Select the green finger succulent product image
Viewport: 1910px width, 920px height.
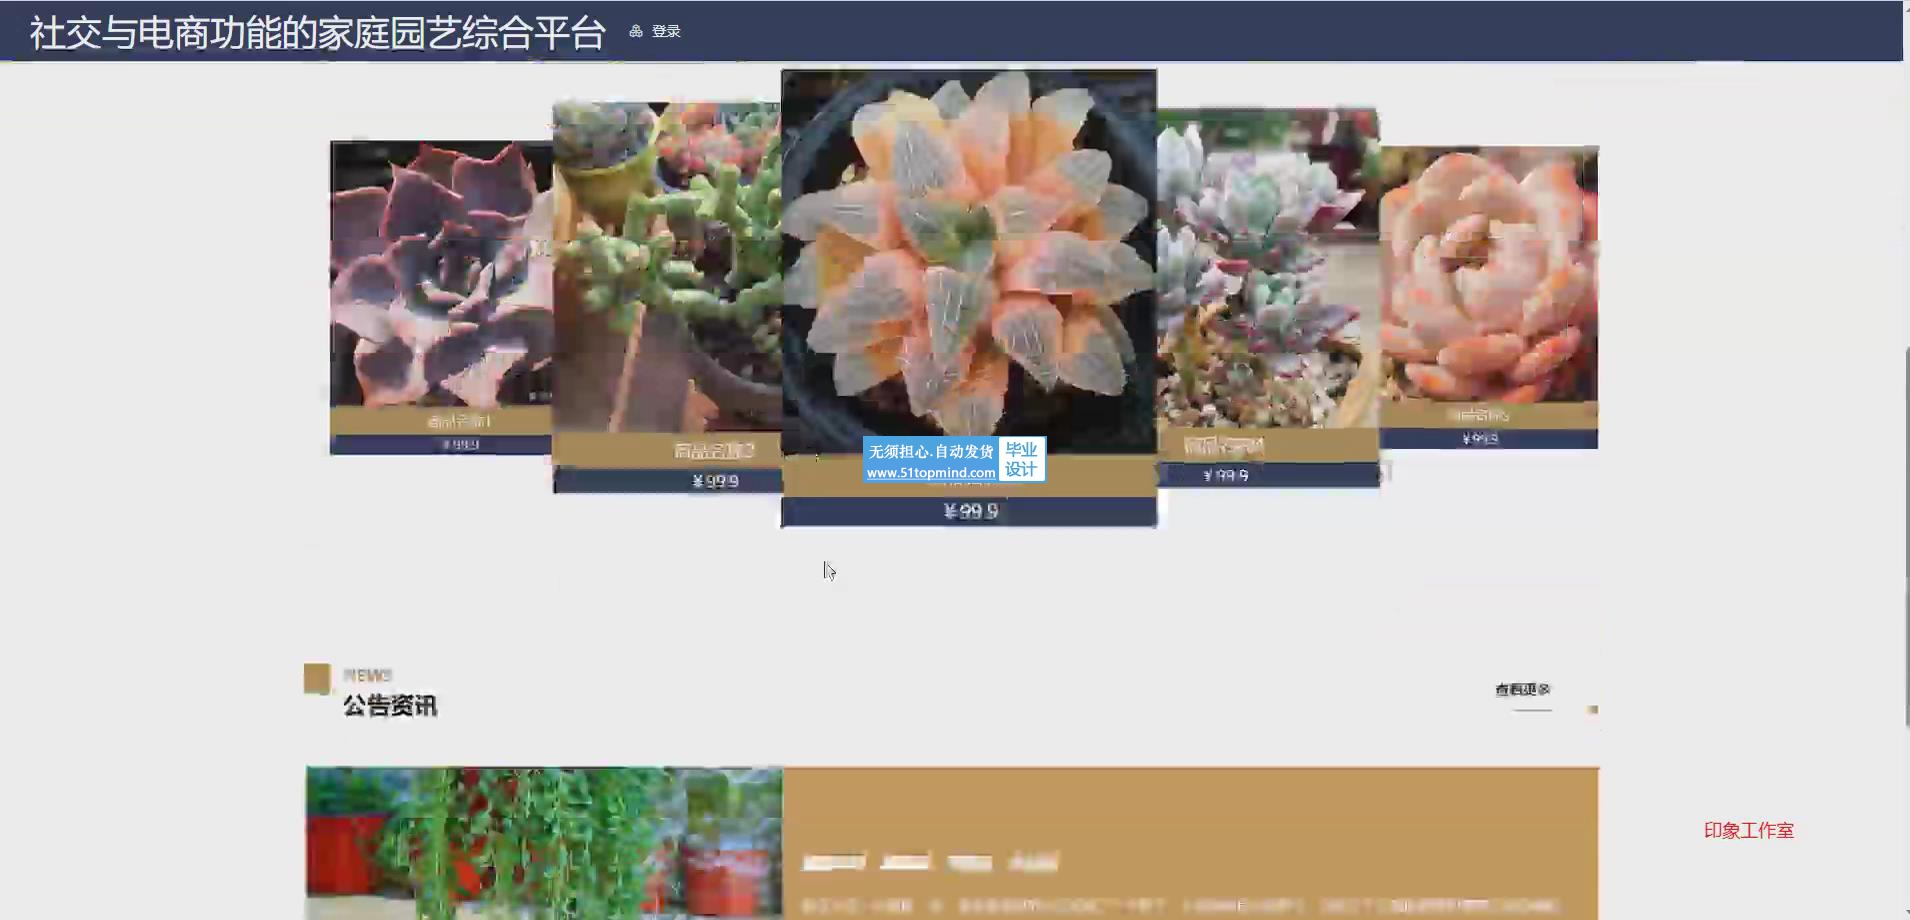666,267
